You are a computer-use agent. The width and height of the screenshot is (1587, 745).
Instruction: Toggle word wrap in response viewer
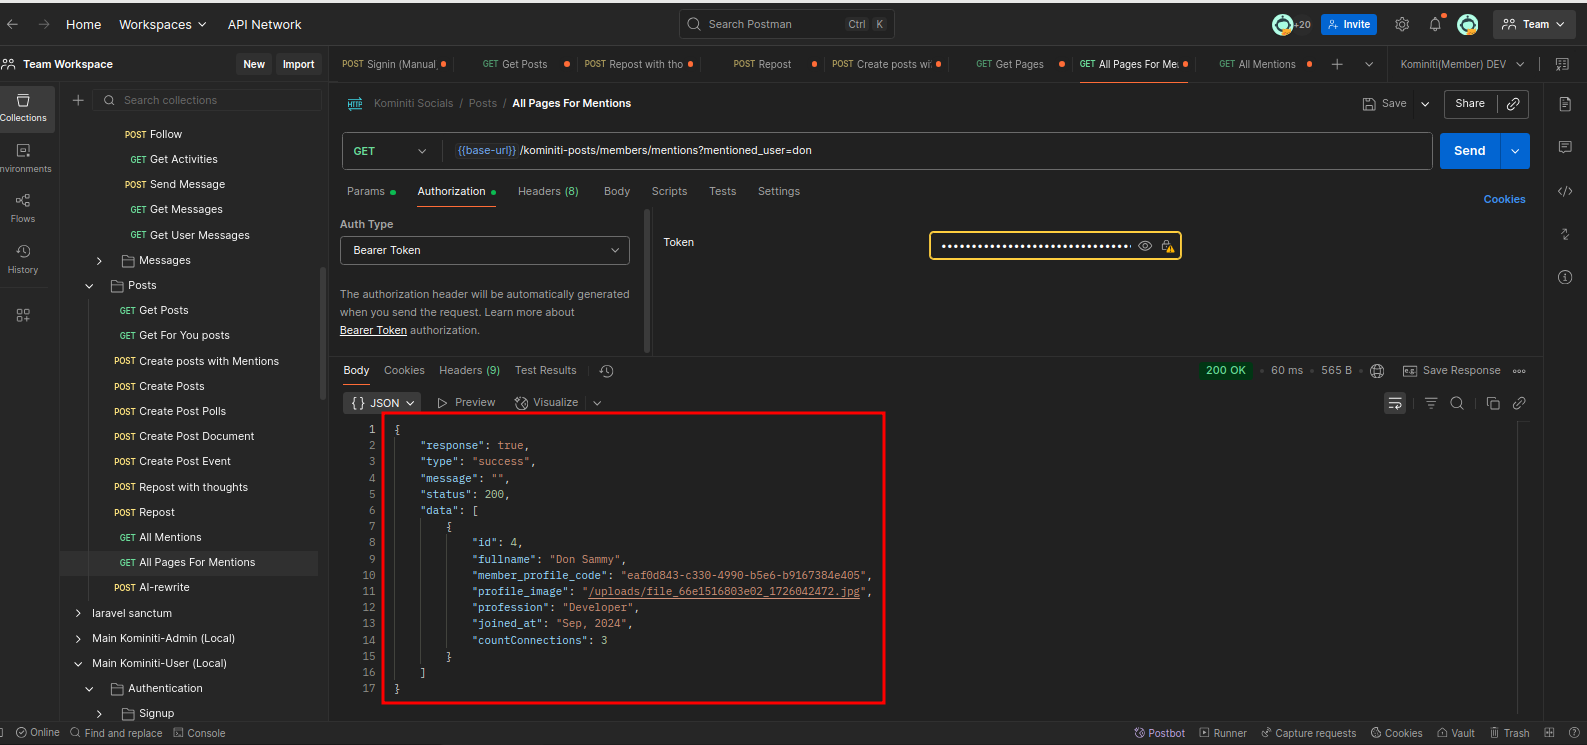coord(1395,403)
